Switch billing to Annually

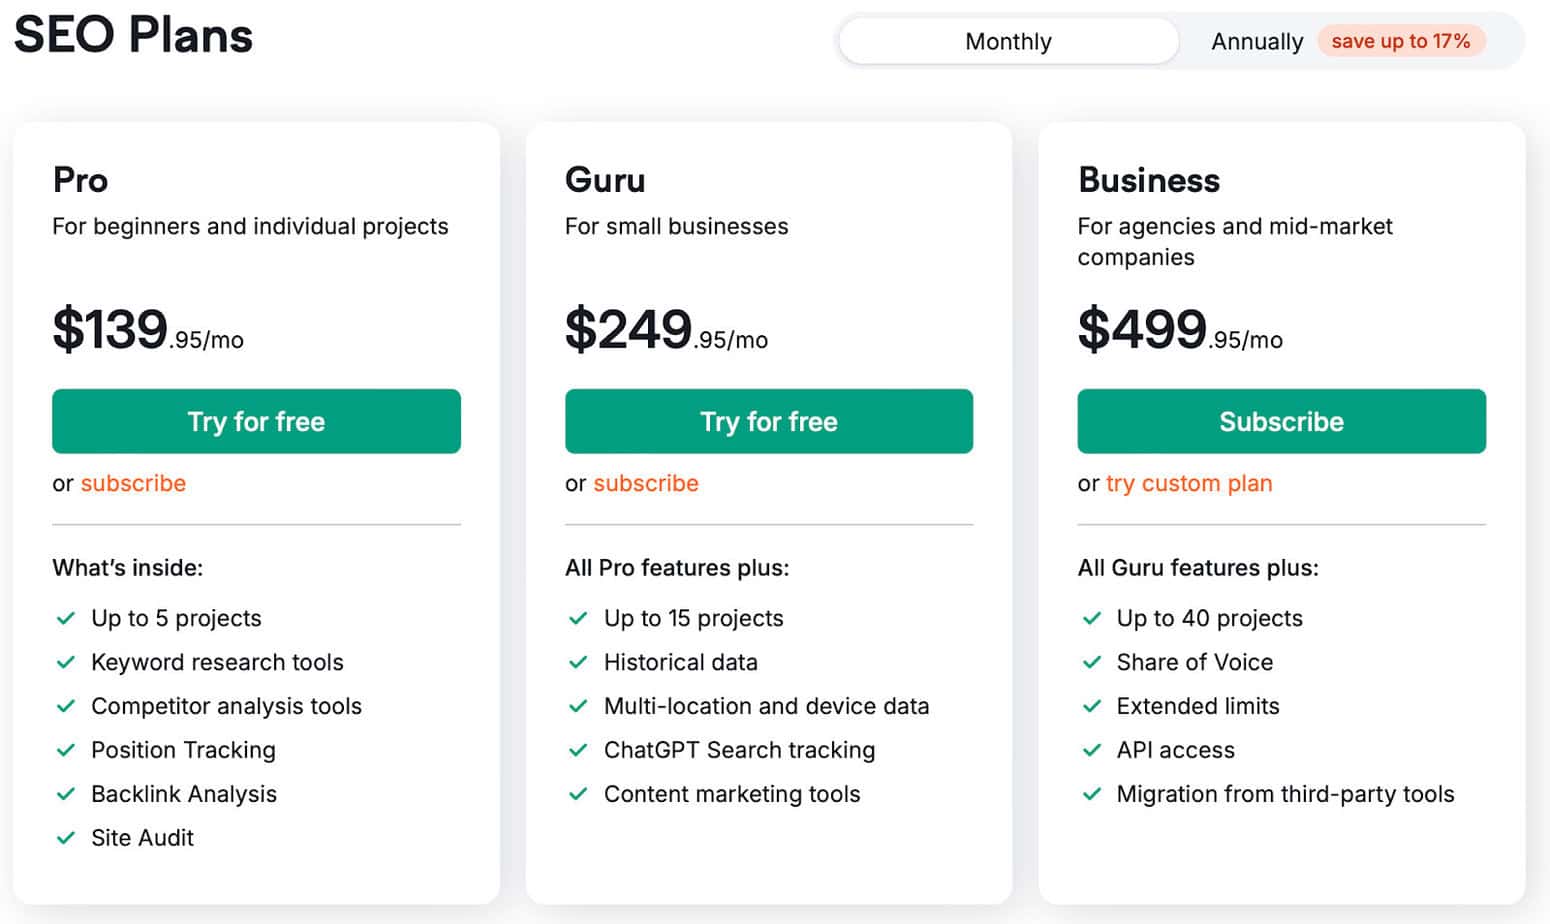(x=1257, y=41)
